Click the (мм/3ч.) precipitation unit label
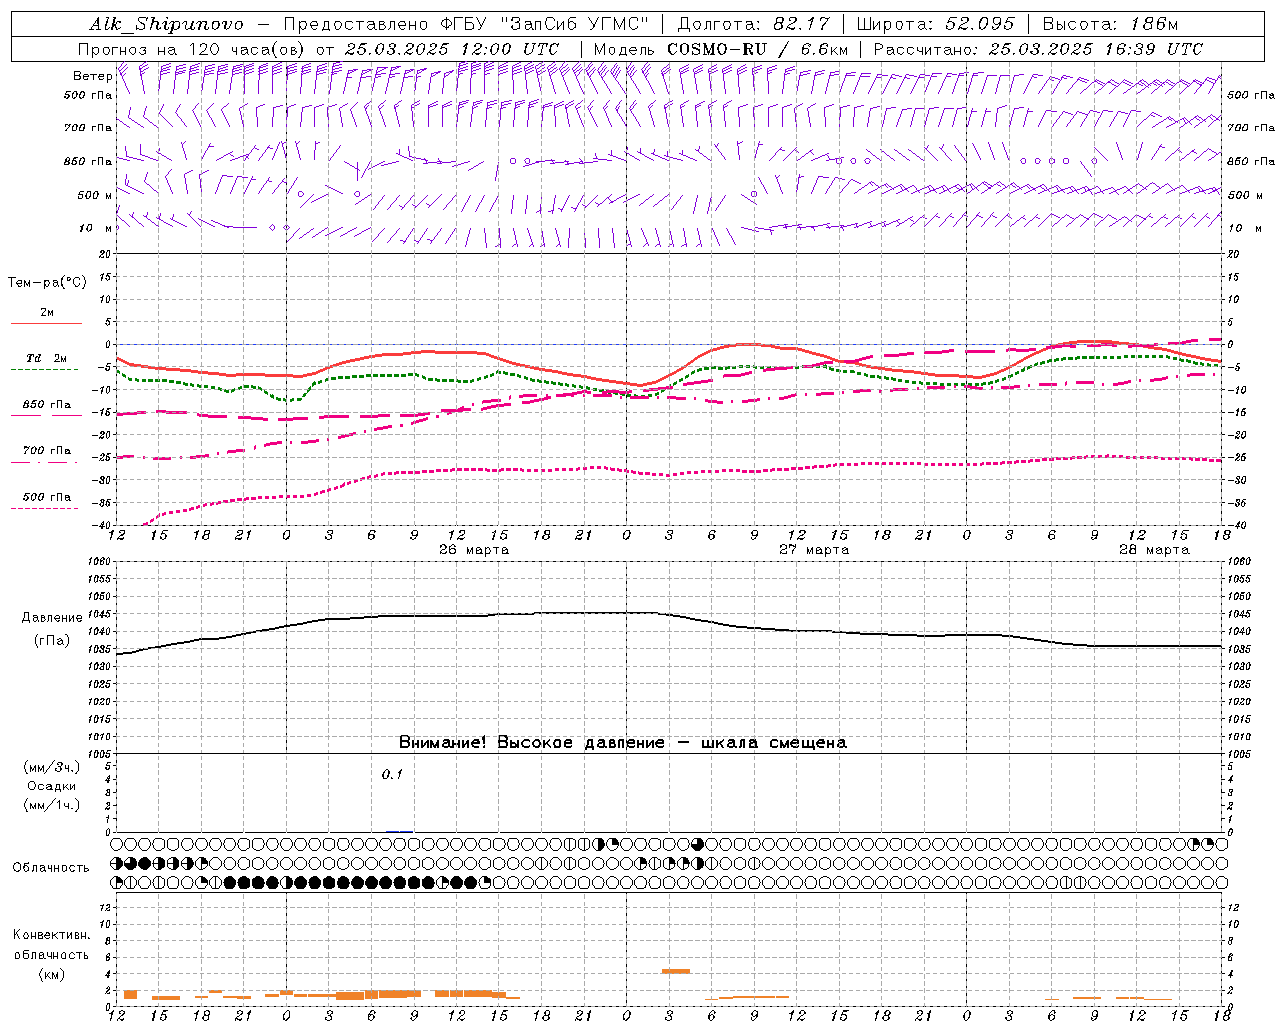 [x=52, y=768]
